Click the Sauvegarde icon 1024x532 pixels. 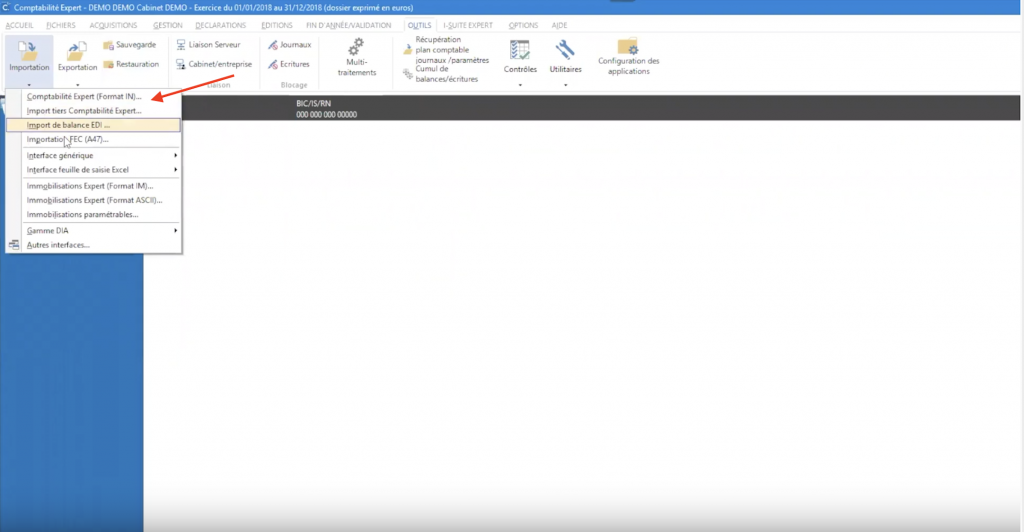[108, 45]
